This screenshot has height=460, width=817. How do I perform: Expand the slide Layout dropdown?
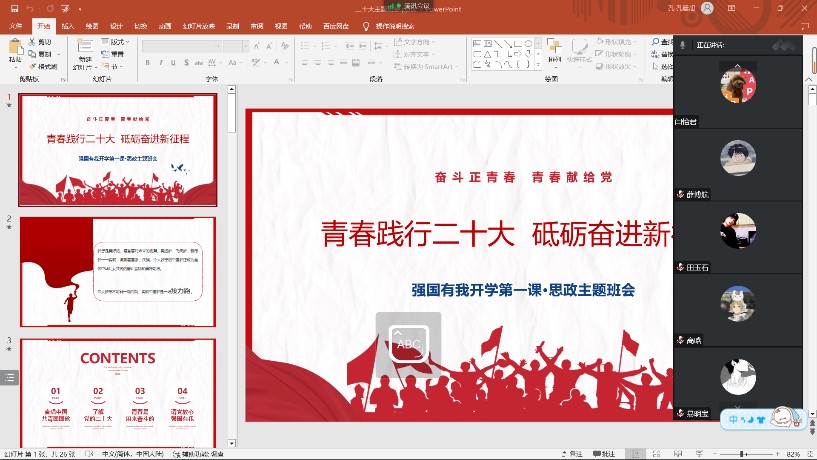119,42
